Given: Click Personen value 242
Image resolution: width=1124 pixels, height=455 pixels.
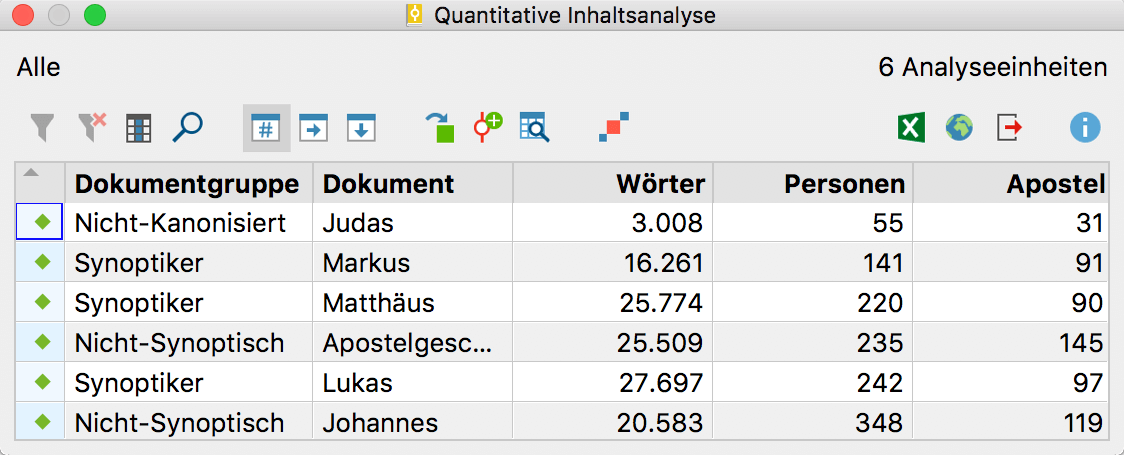Looking at the screenshot, I should (x=880, y=383).
